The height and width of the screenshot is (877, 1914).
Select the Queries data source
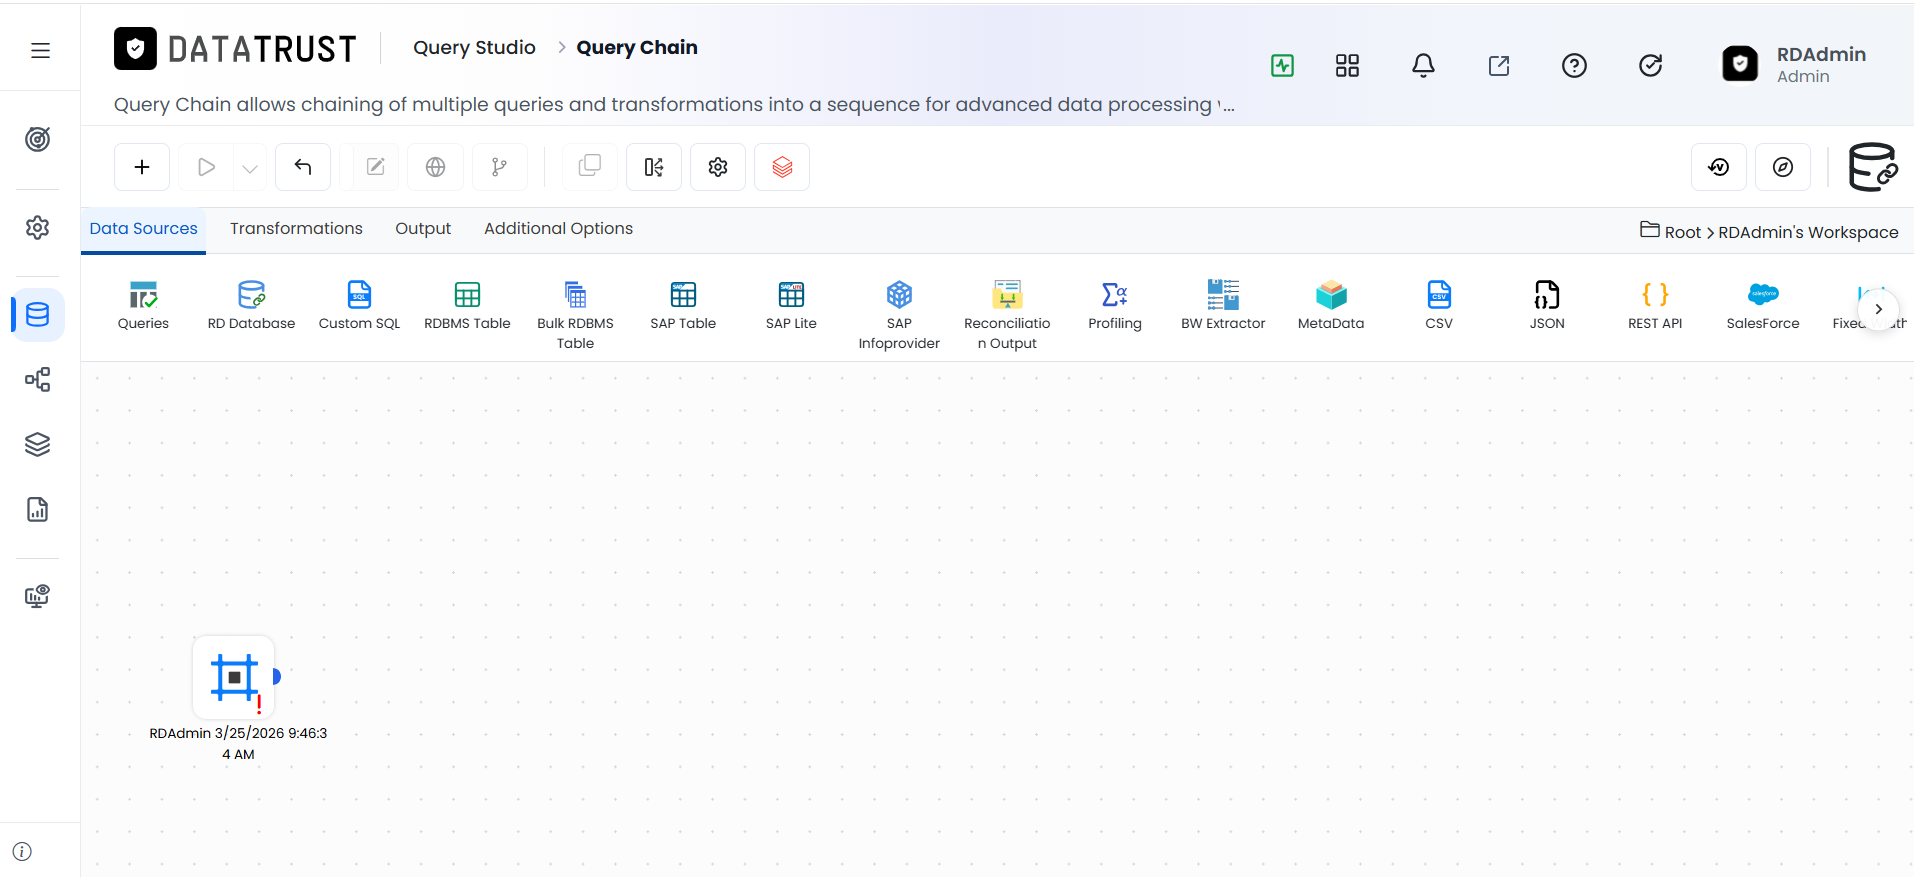click(143, 305)
